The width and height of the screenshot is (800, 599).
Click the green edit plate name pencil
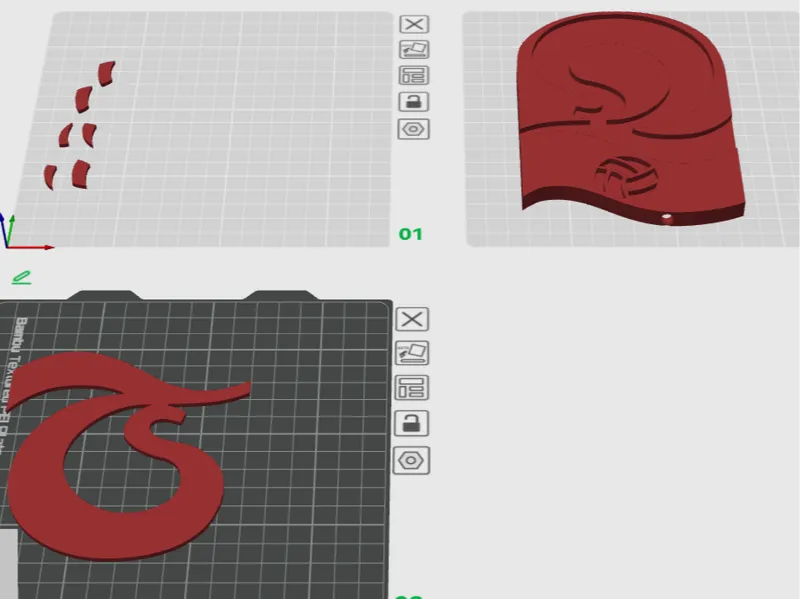pyautogui.click(x=21, y=278)
